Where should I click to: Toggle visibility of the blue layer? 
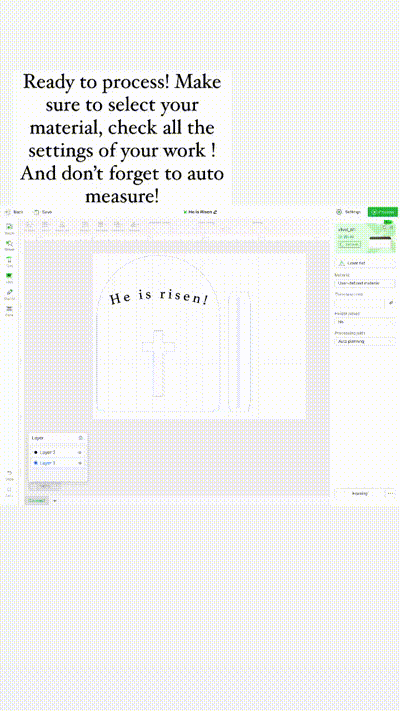(80, 463)
